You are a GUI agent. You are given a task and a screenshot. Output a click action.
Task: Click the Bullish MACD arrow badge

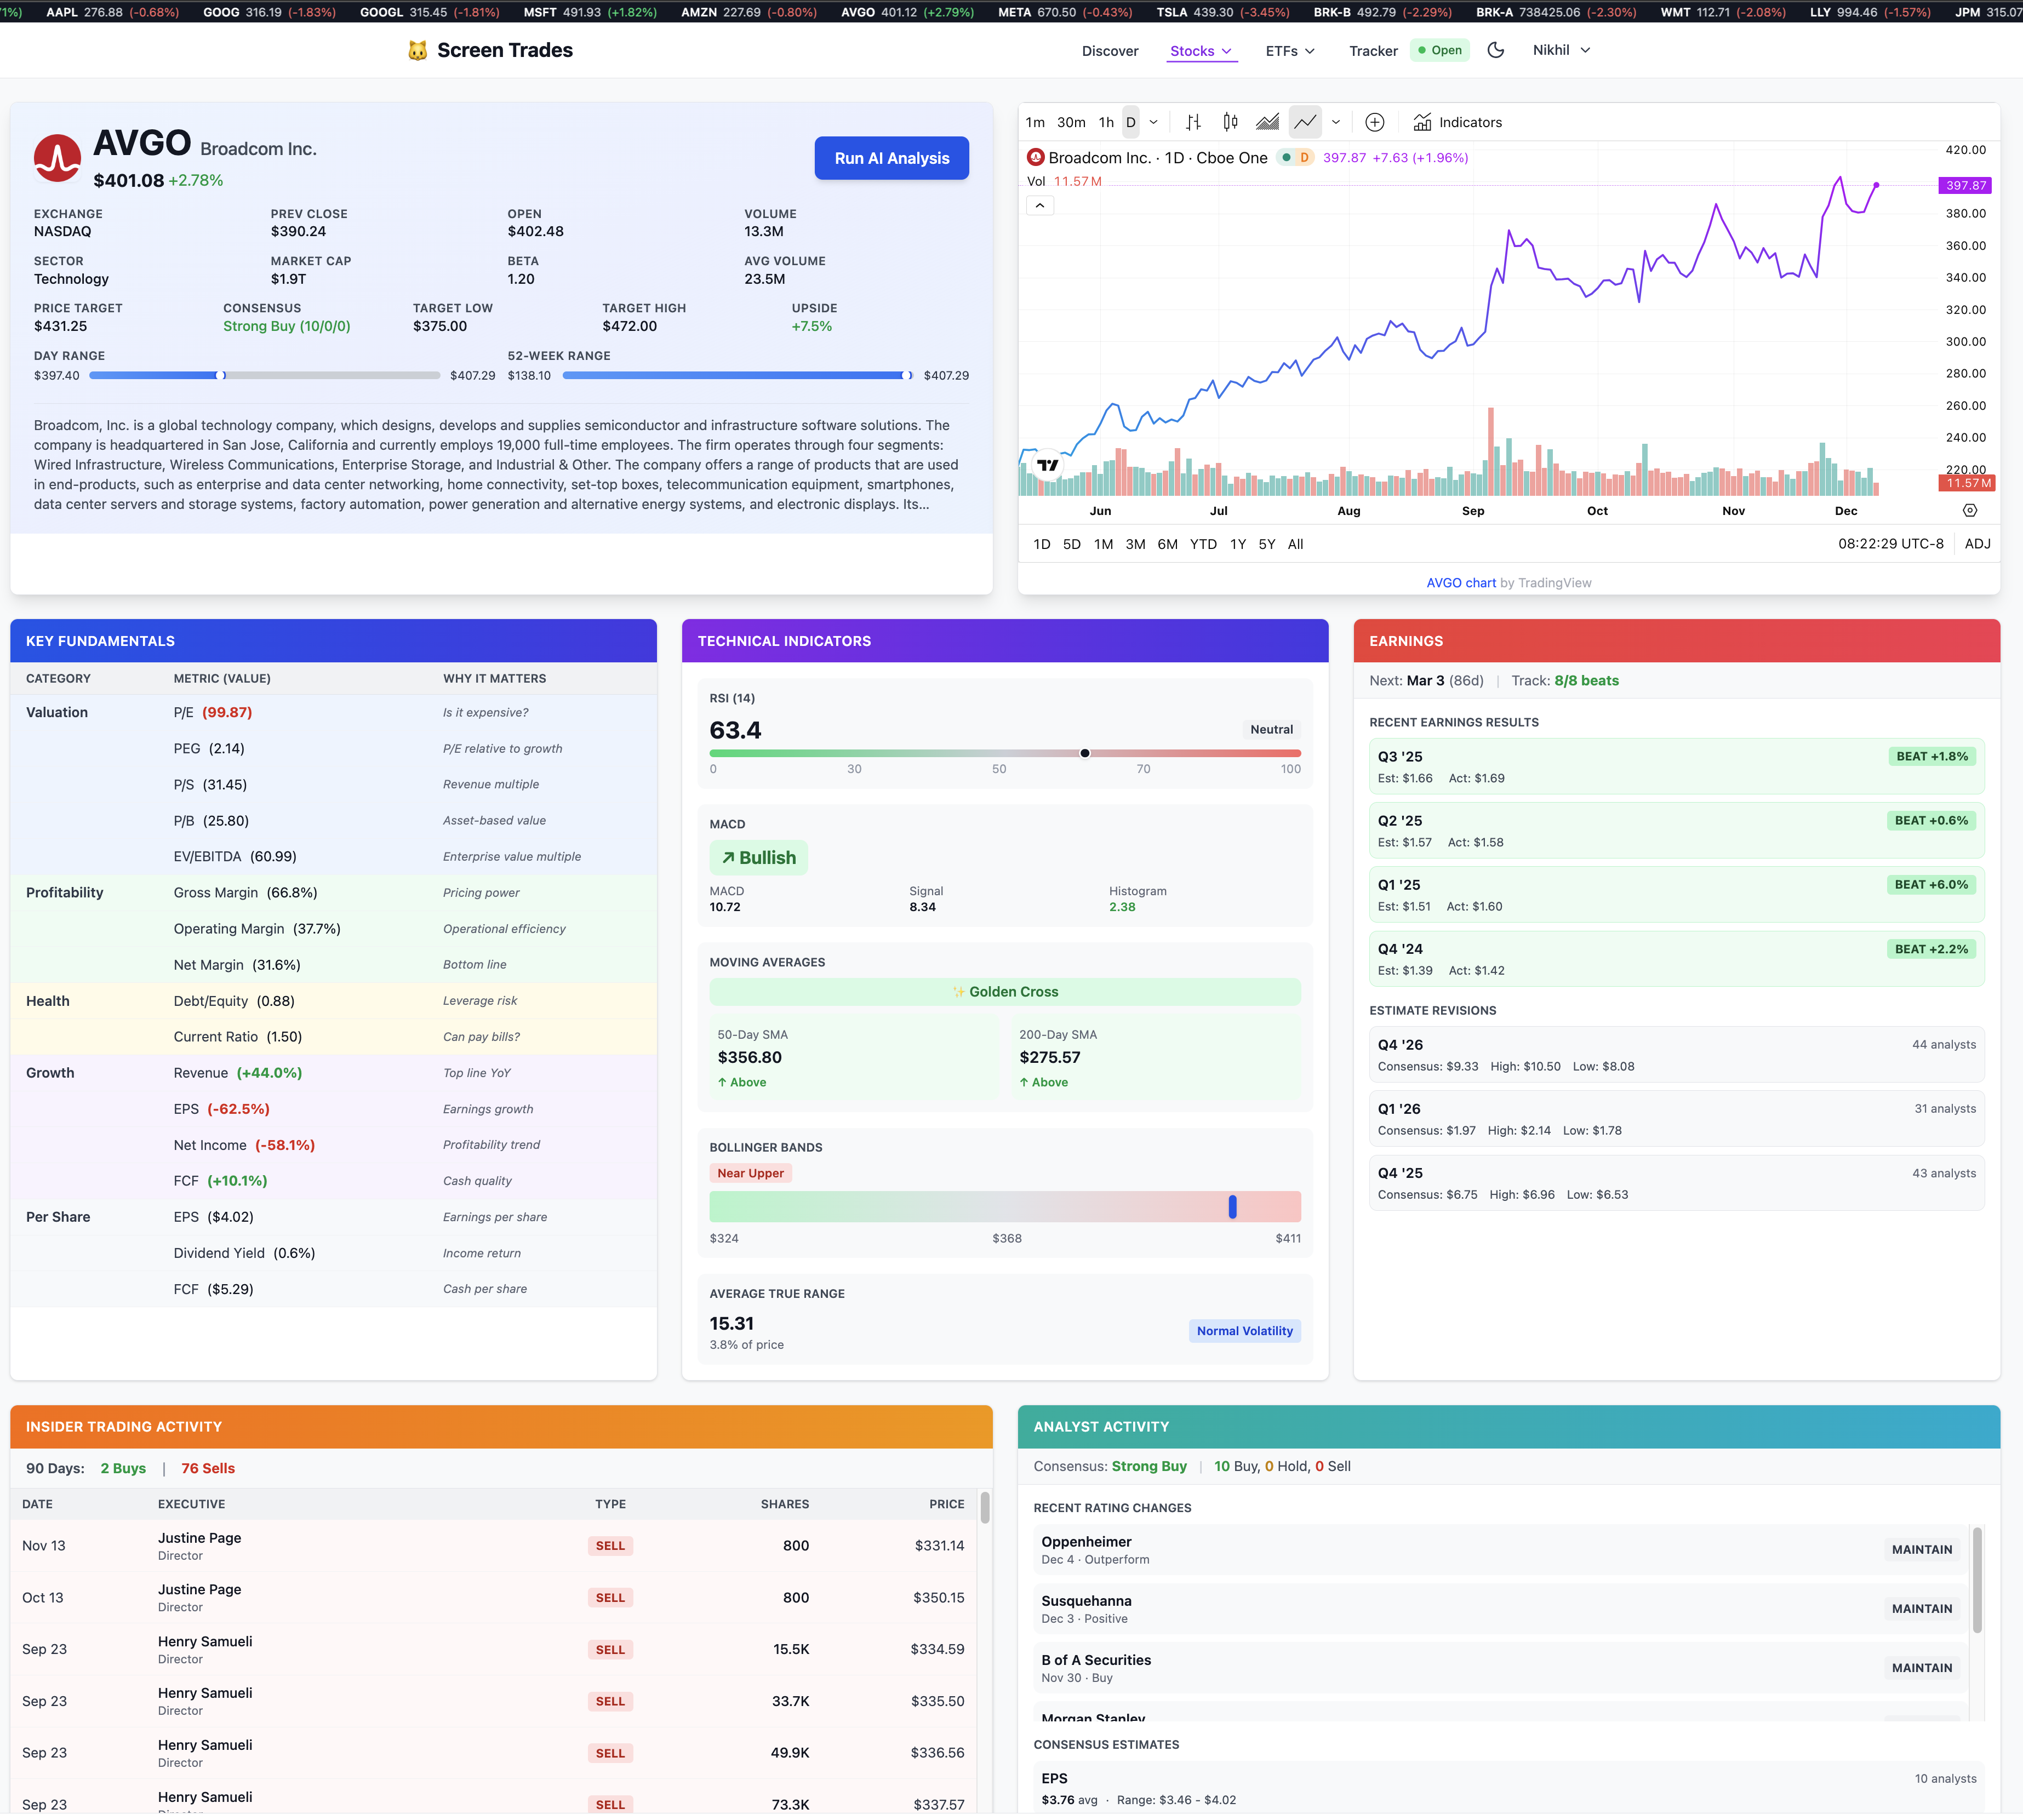pyautogui.click(x=759, y=858)
